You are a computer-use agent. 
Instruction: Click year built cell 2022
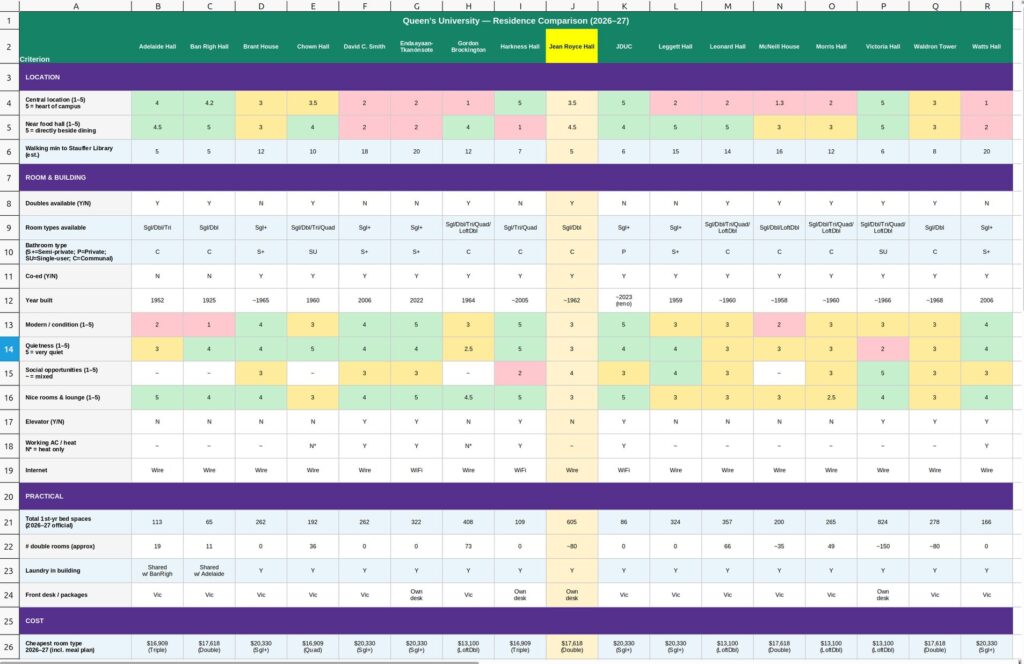tap(417, 300)
